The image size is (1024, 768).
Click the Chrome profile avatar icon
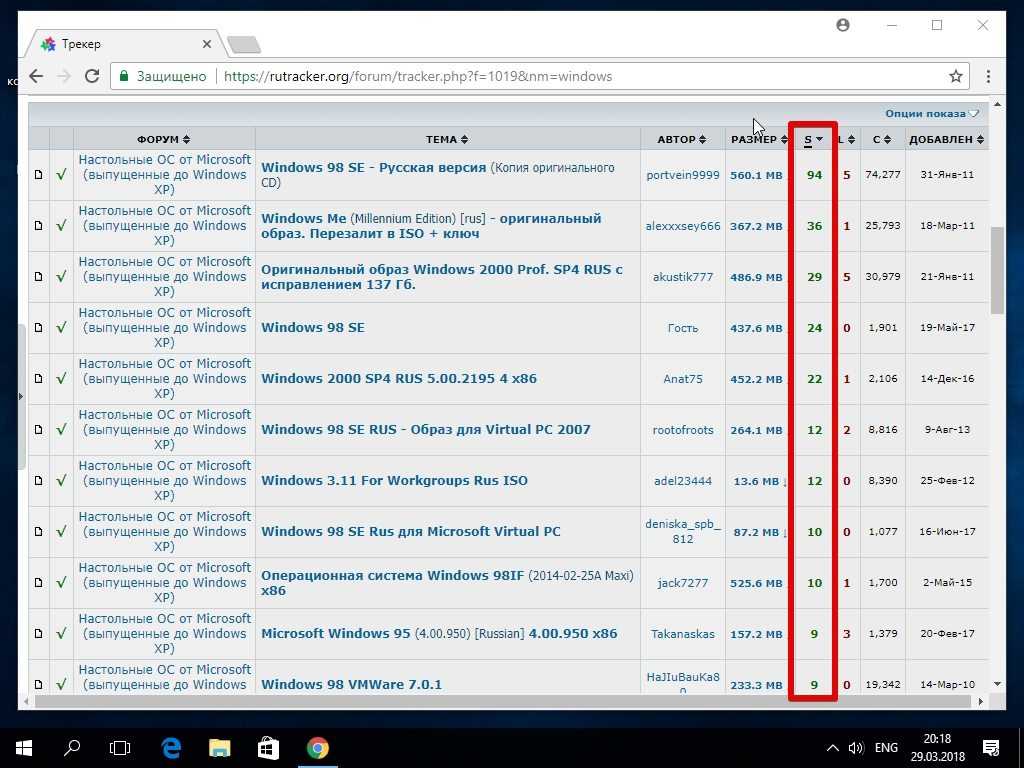point(843,25)
